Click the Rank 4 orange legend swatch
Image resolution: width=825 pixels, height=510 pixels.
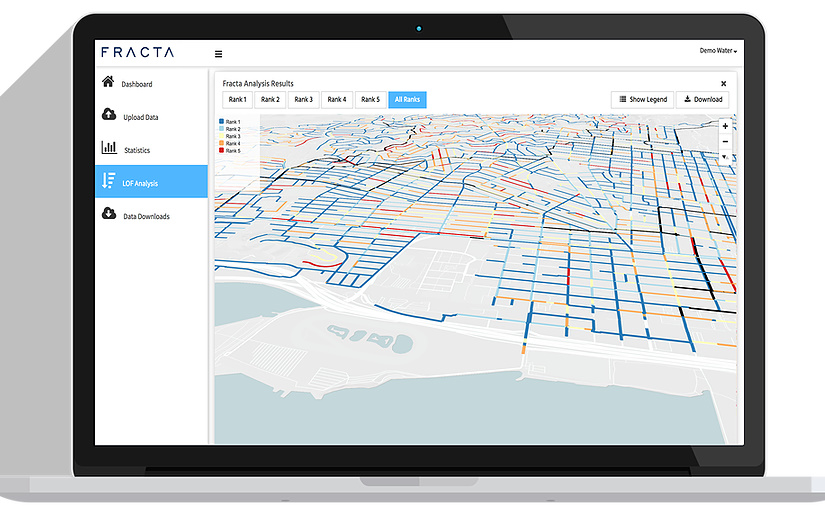[222, 143]
